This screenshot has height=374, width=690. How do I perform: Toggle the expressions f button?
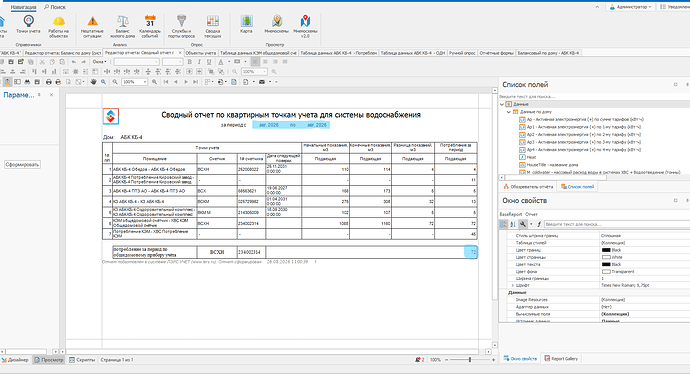(539, 224)
